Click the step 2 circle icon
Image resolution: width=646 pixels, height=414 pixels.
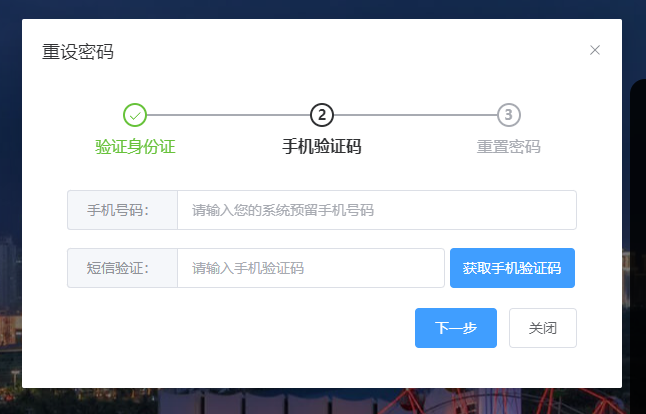point(322,115)
